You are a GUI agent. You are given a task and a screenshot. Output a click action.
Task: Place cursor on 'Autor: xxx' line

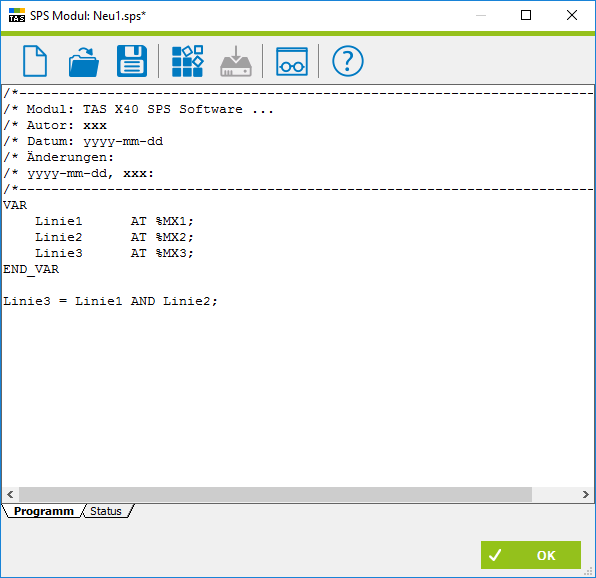pyautogui.click(x=55, y=125)
